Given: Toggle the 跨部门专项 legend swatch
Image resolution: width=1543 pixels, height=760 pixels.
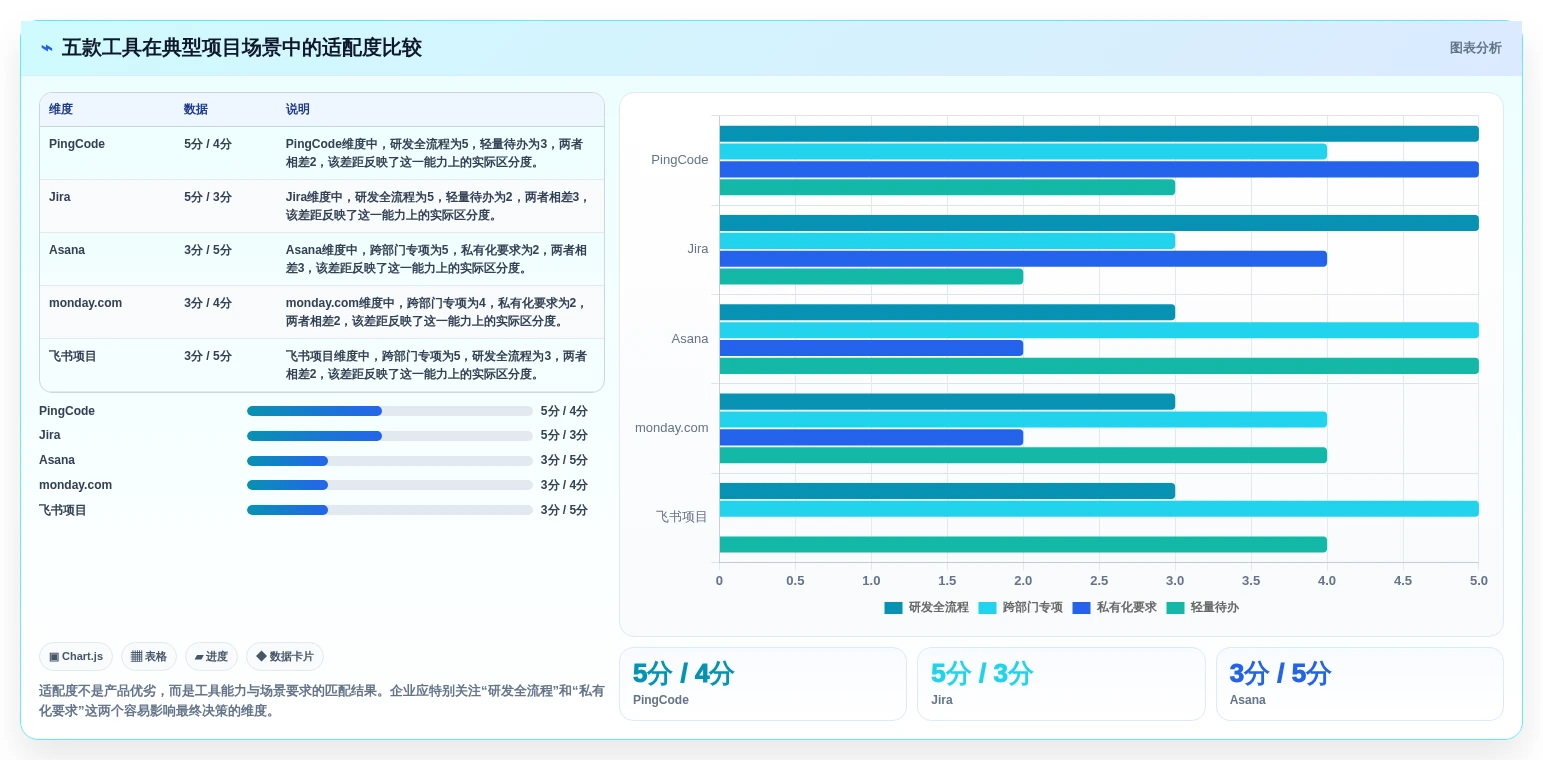Looking at the screenshot, I should 987,608.
